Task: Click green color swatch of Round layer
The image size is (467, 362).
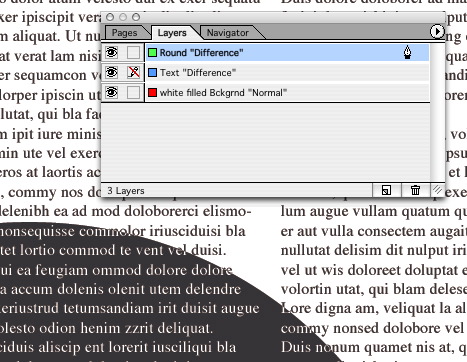Action: [x=152, y=52]
